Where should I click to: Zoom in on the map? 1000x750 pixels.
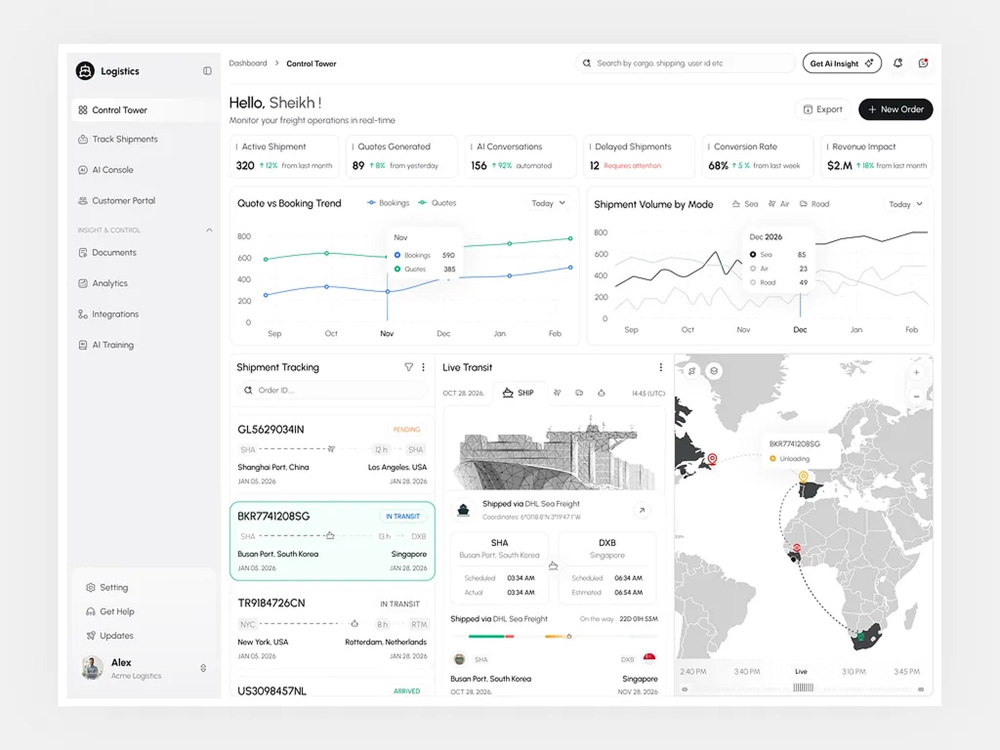click(916, 372)
